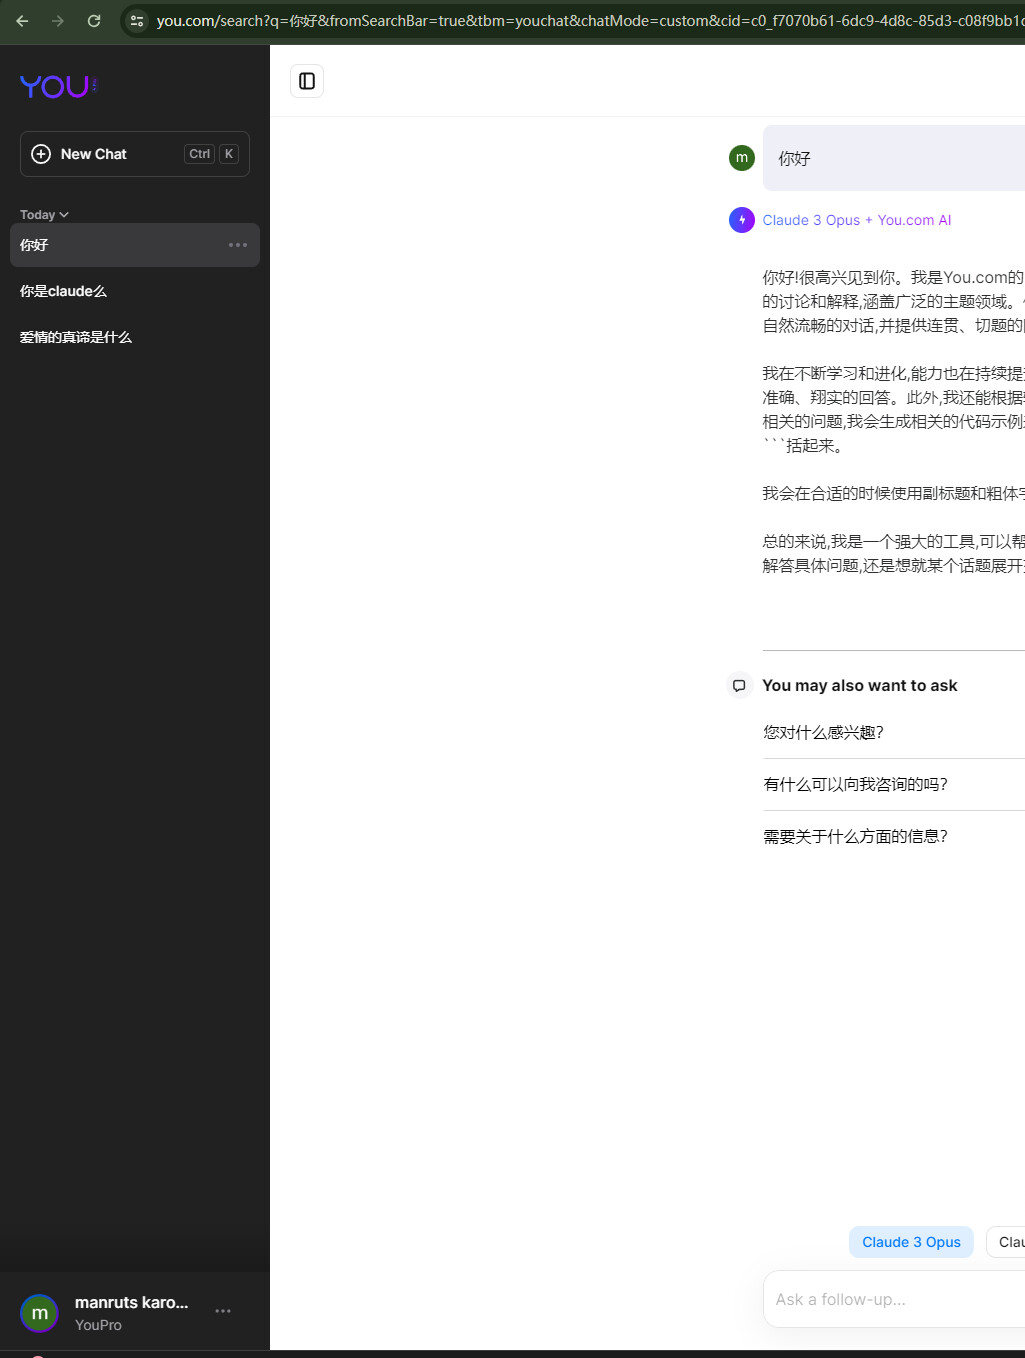The image size is (1025, 1358).
Task: Toggle the sidebar collapse icon in the chat header
Action: 306,81
